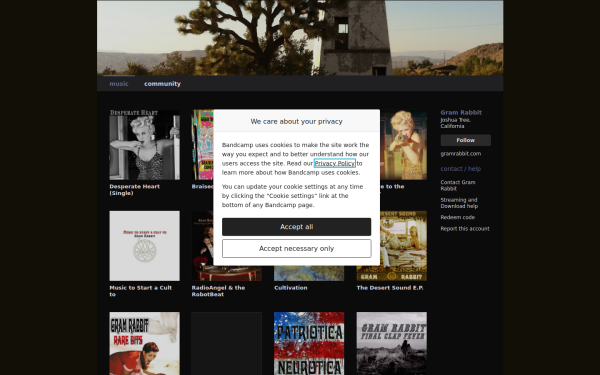
Task: Click Music to Start a Cult to title
Action: click(x=140, y=291)
